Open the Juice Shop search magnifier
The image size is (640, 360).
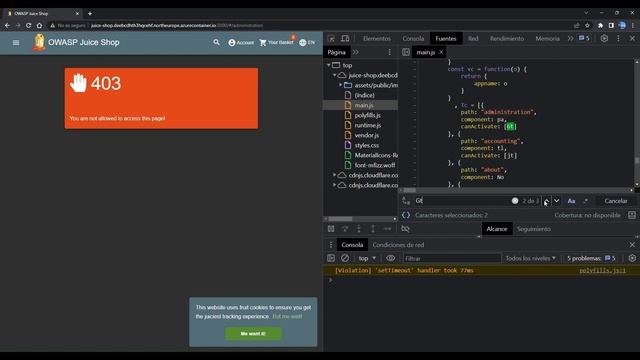216,42
